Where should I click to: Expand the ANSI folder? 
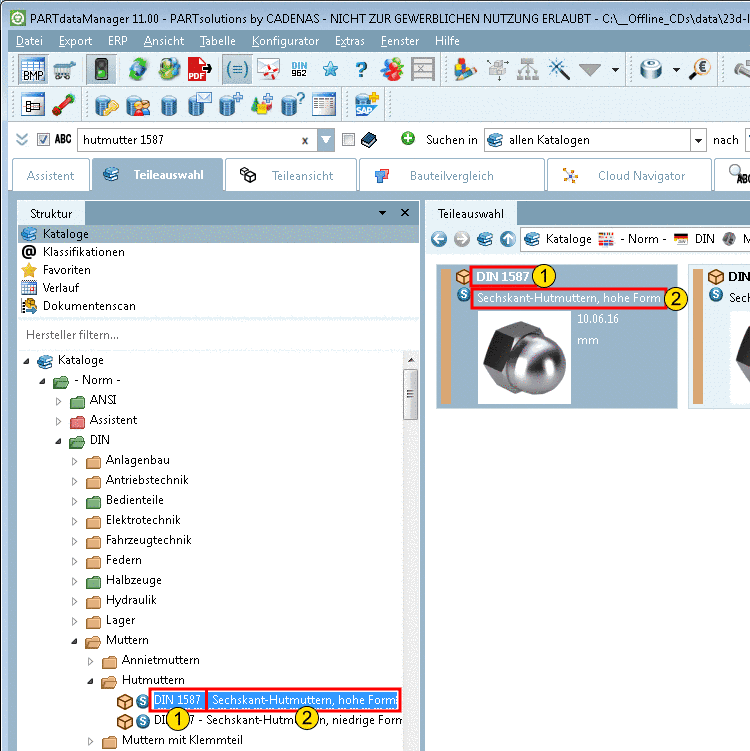pos(58,401)
